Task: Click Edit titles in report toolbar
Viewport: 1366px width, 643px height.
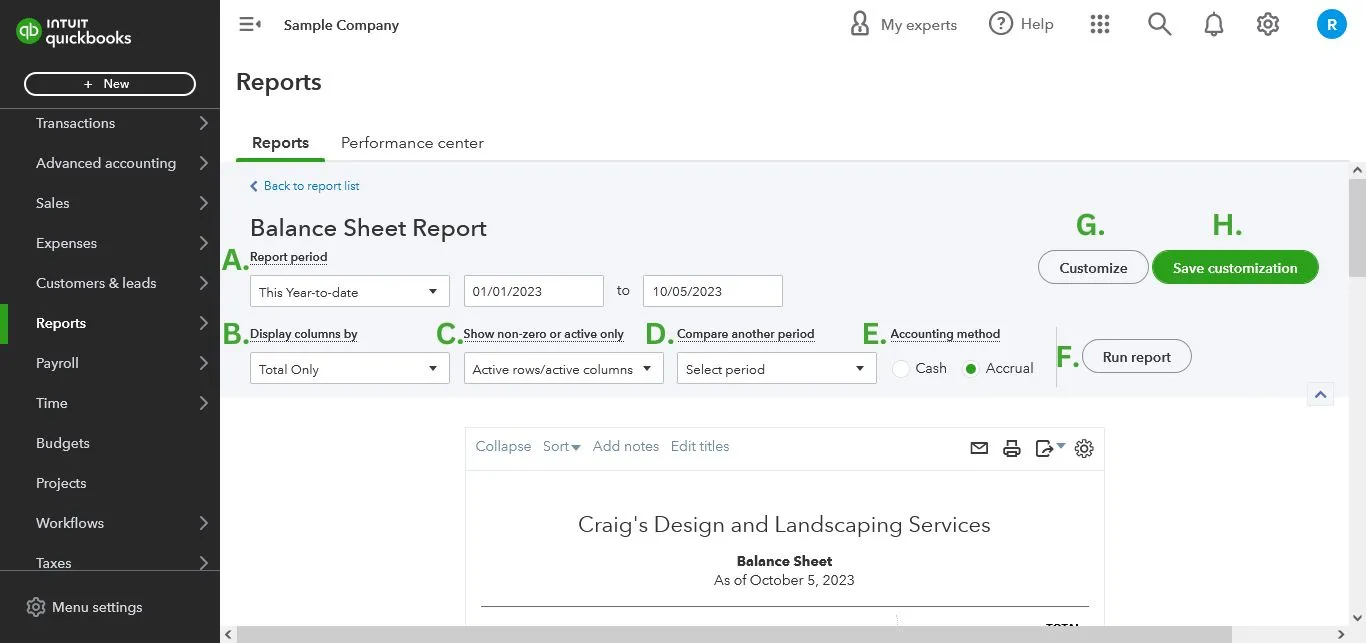Action: (700, 446)
